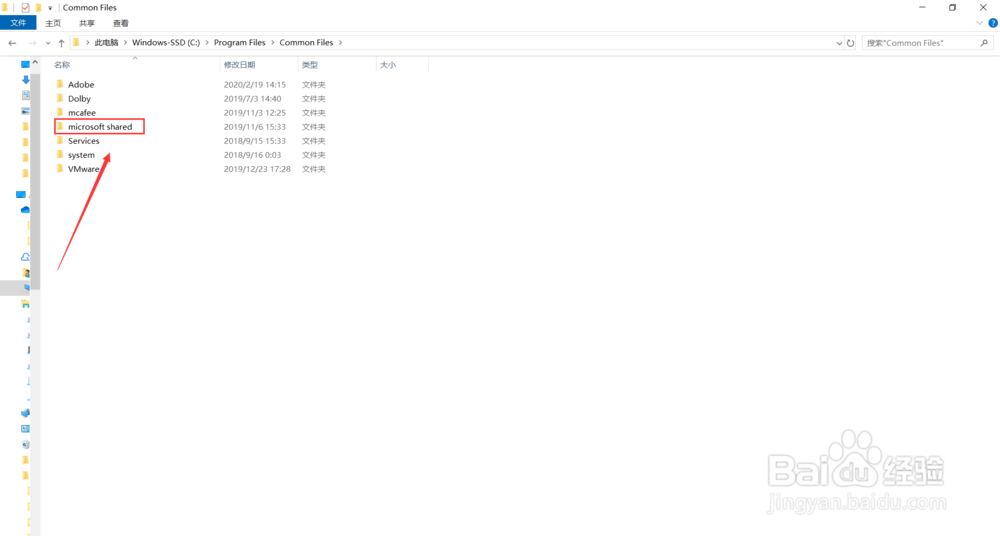Screen dimensions: 1000x536
Task: Click the Dolby folder icon
Action: (60, 98)
